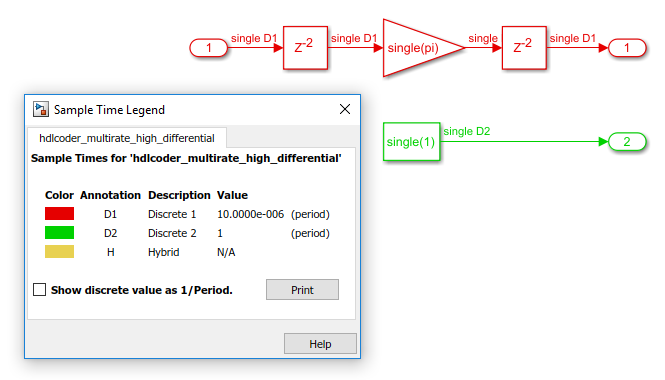
Task: Click the Print button
Action: tap(302, 290)
